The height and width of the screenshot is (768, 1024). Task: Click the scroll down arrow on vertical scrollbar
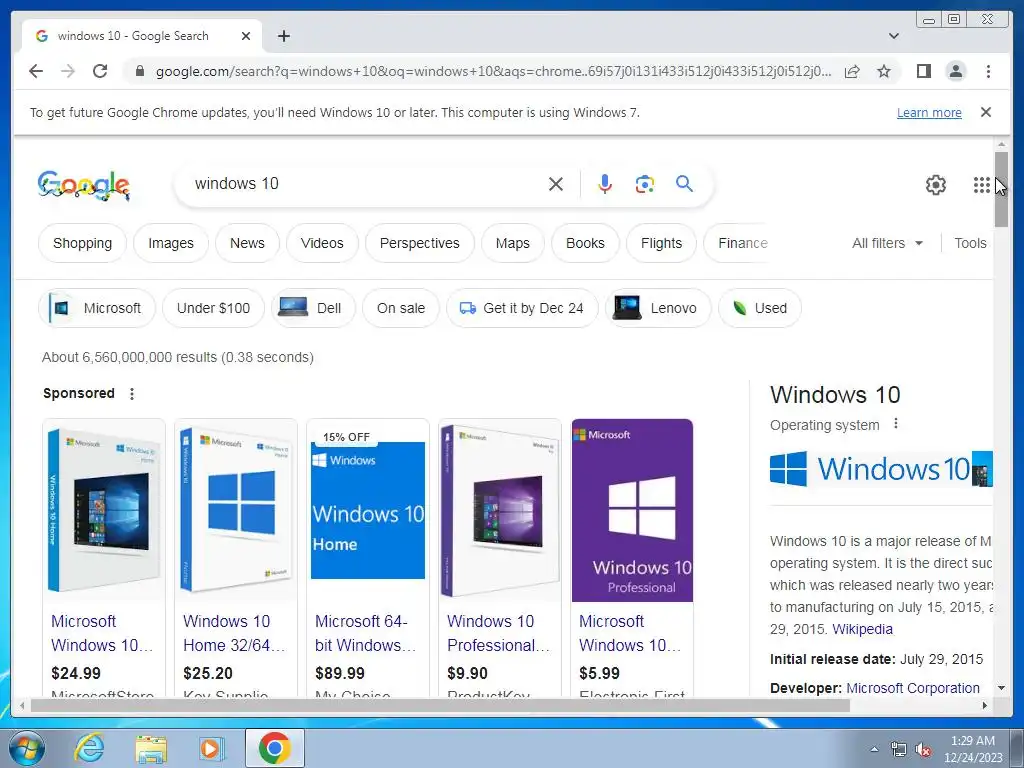pos(1001,688)
